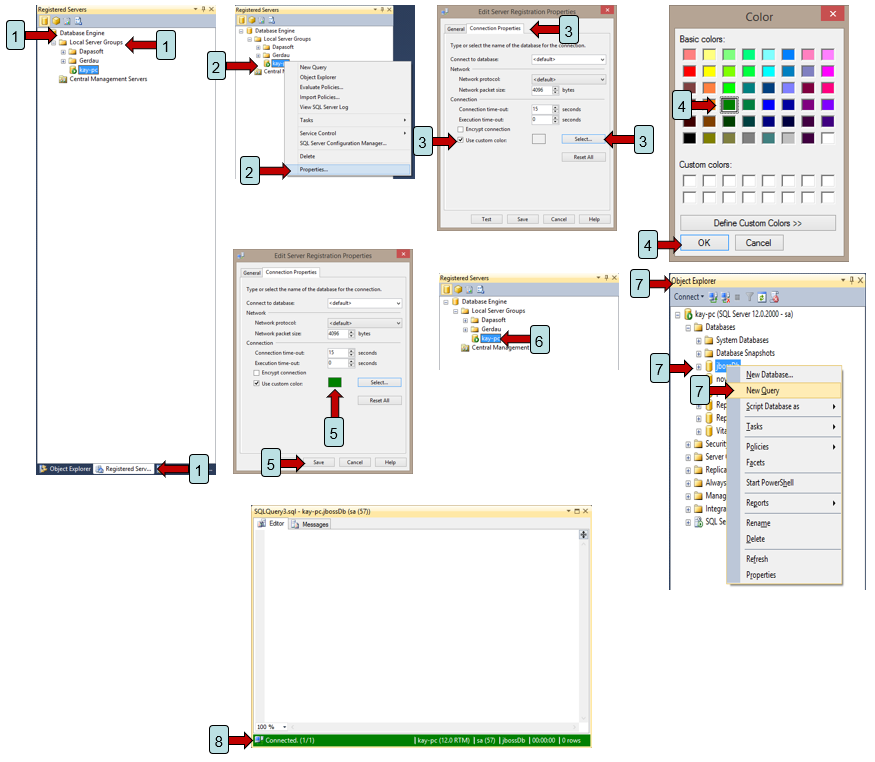Enable Encrypt connection in dialog with green swatch
Viewport: 875px width, 762px height.
(x=257, y=373)
